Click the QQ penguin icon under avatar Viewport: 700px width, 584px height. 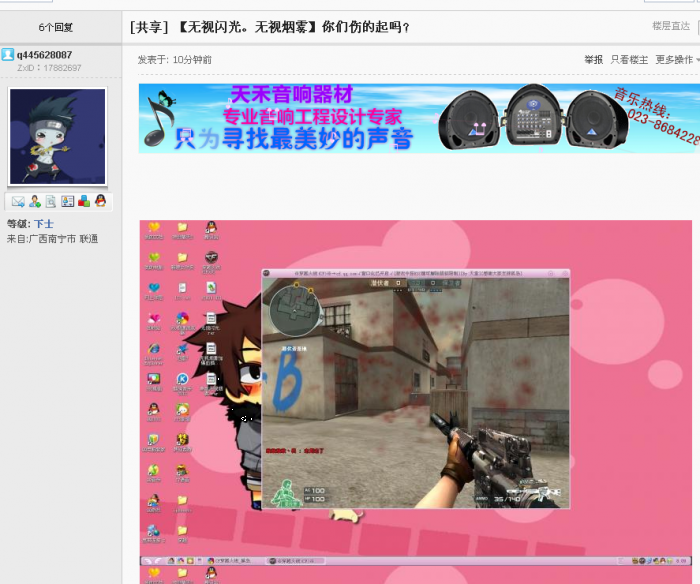[100, 201]
